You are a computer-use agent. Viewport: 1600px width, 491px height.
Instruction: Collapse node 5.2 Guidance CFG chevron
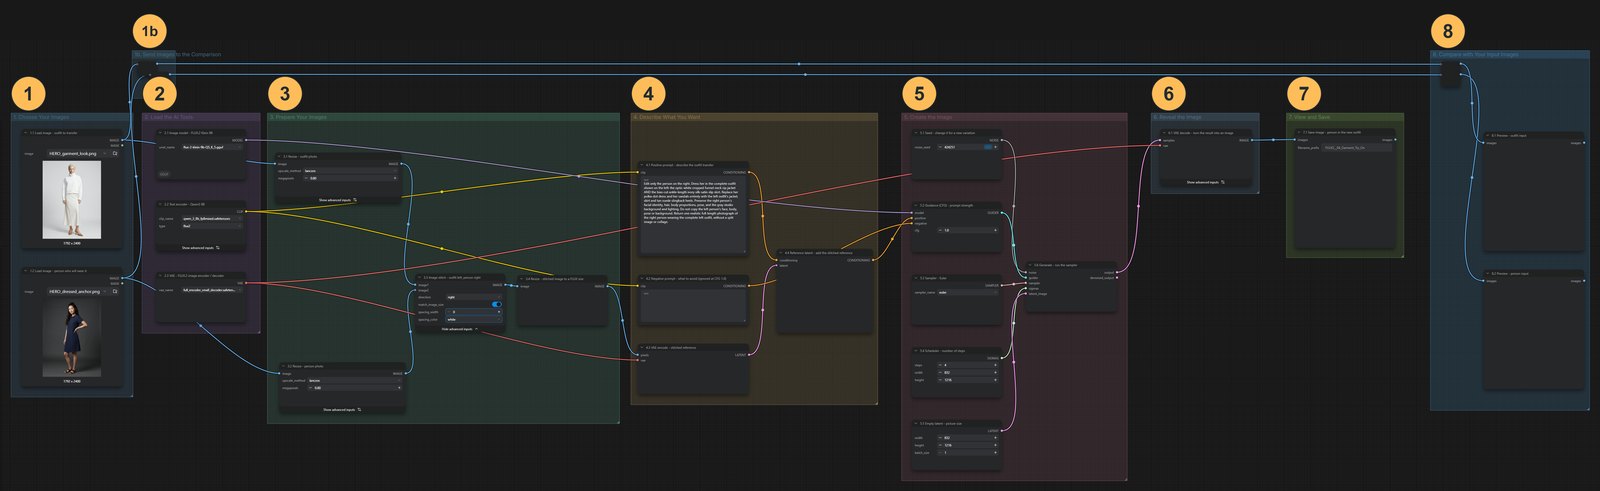[x=916, y=205]
